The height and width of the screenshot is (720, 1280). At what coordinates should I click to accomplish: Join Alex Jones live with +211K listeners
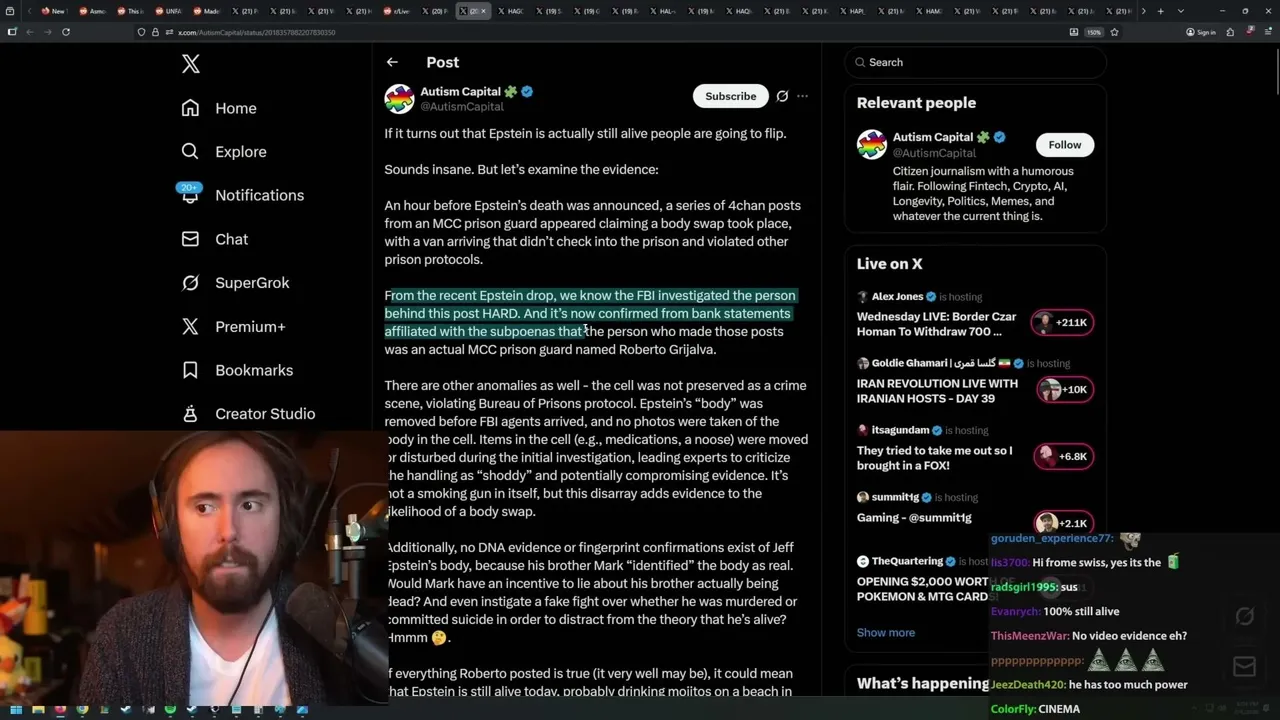point(1062,323)
